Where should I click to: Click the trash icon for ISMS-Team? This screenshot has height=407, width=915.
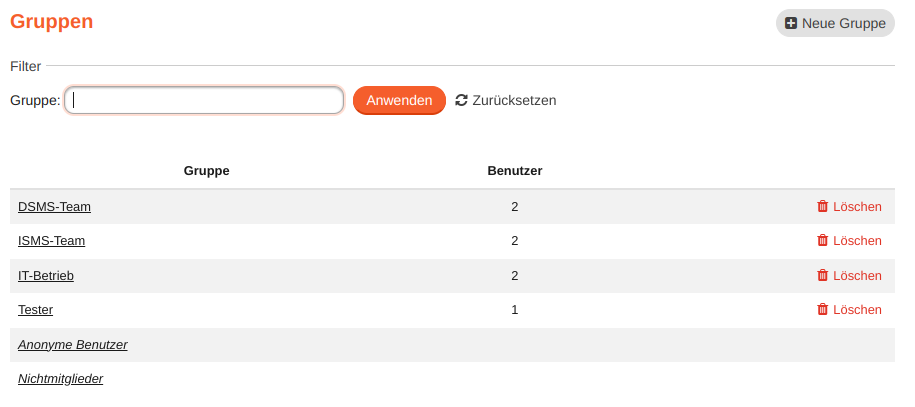point(823,240)
